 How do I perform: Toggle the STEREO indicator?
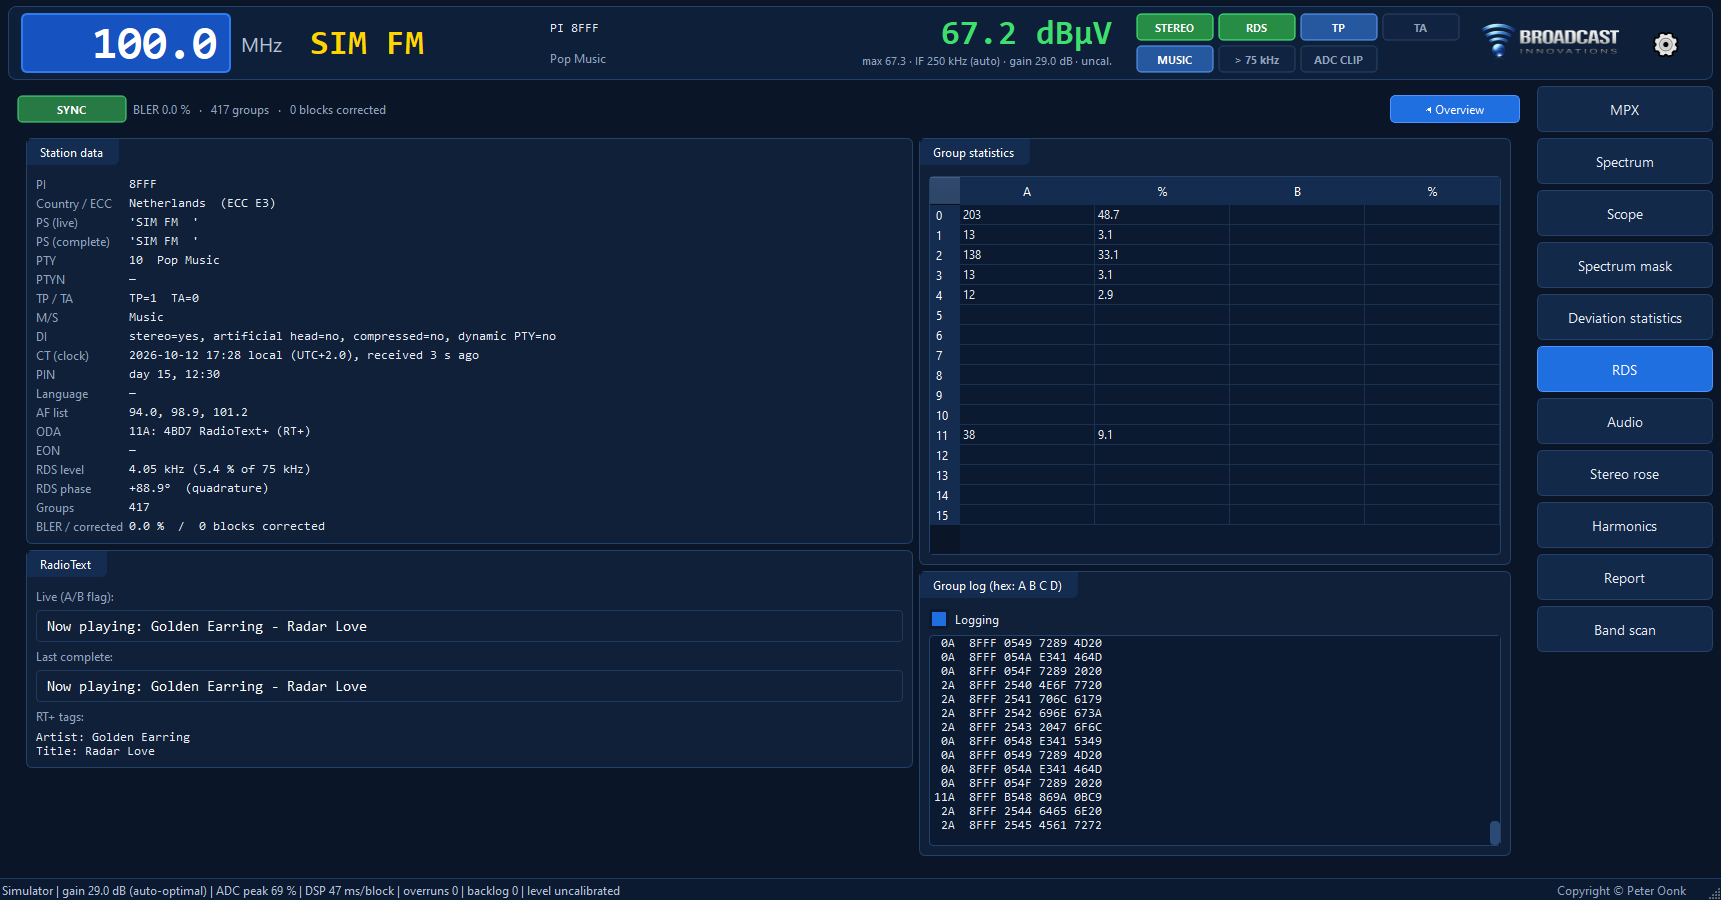point(1174,28)
